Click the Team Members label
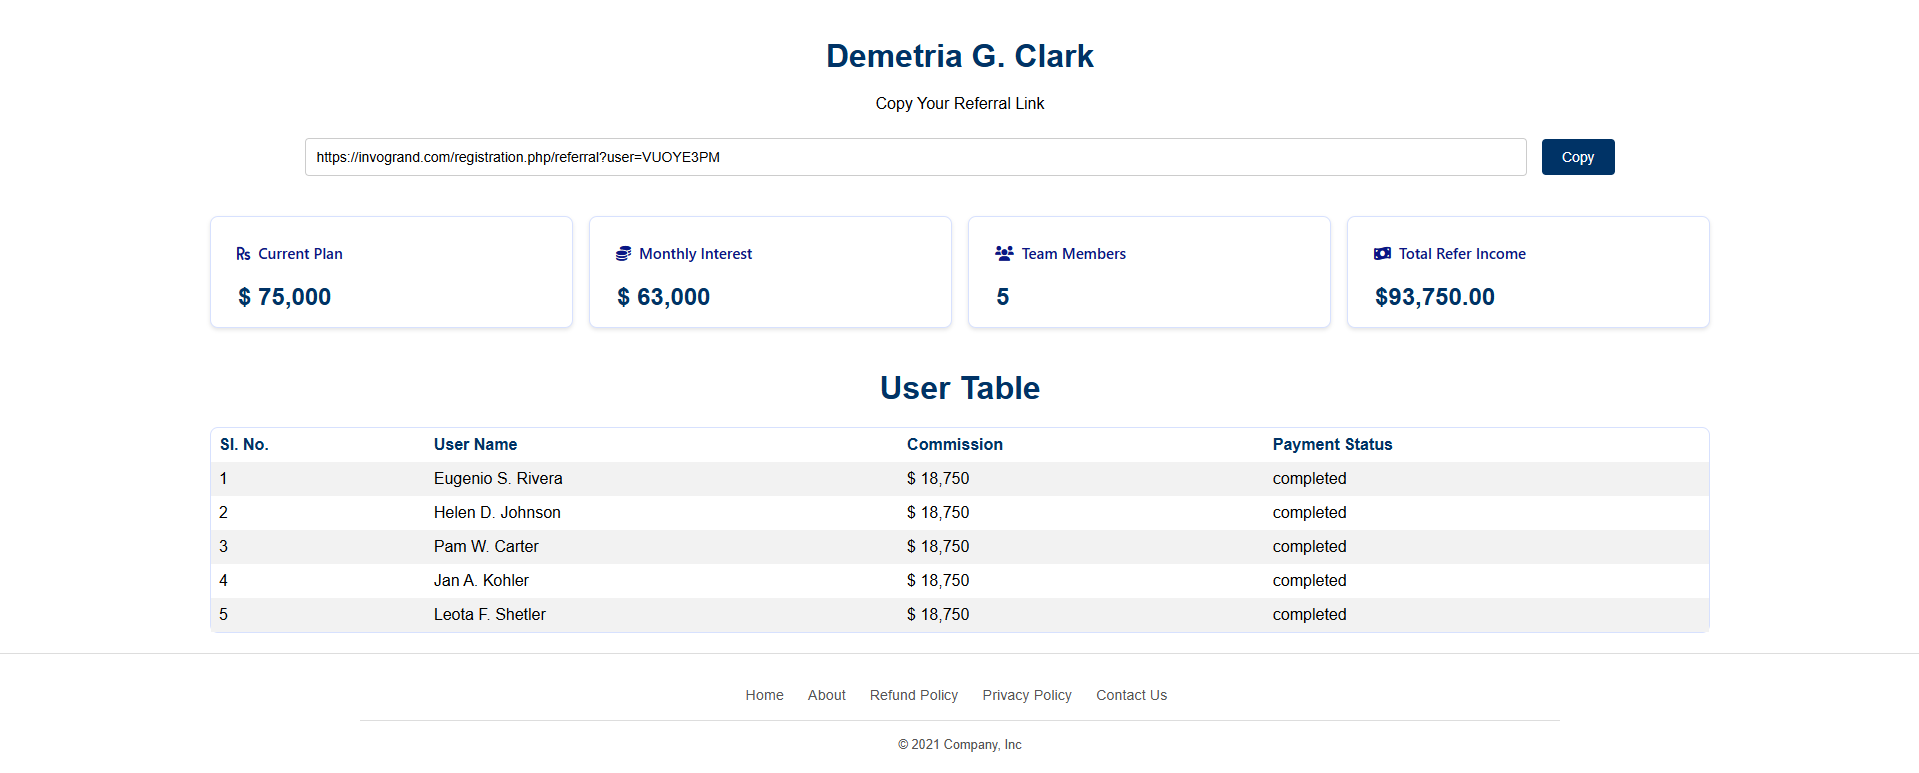Screen dimensions: 1919x773 point(1074,254)
